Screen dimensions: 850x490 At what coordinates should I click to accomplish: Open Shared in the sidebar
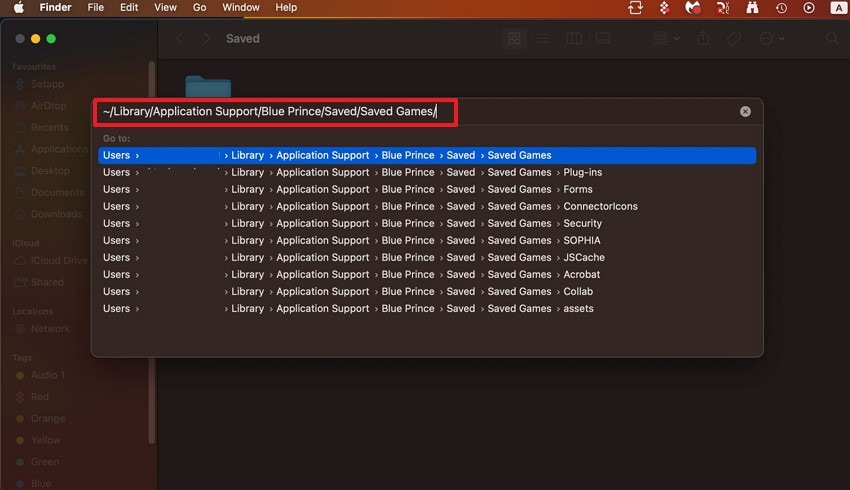47,282
